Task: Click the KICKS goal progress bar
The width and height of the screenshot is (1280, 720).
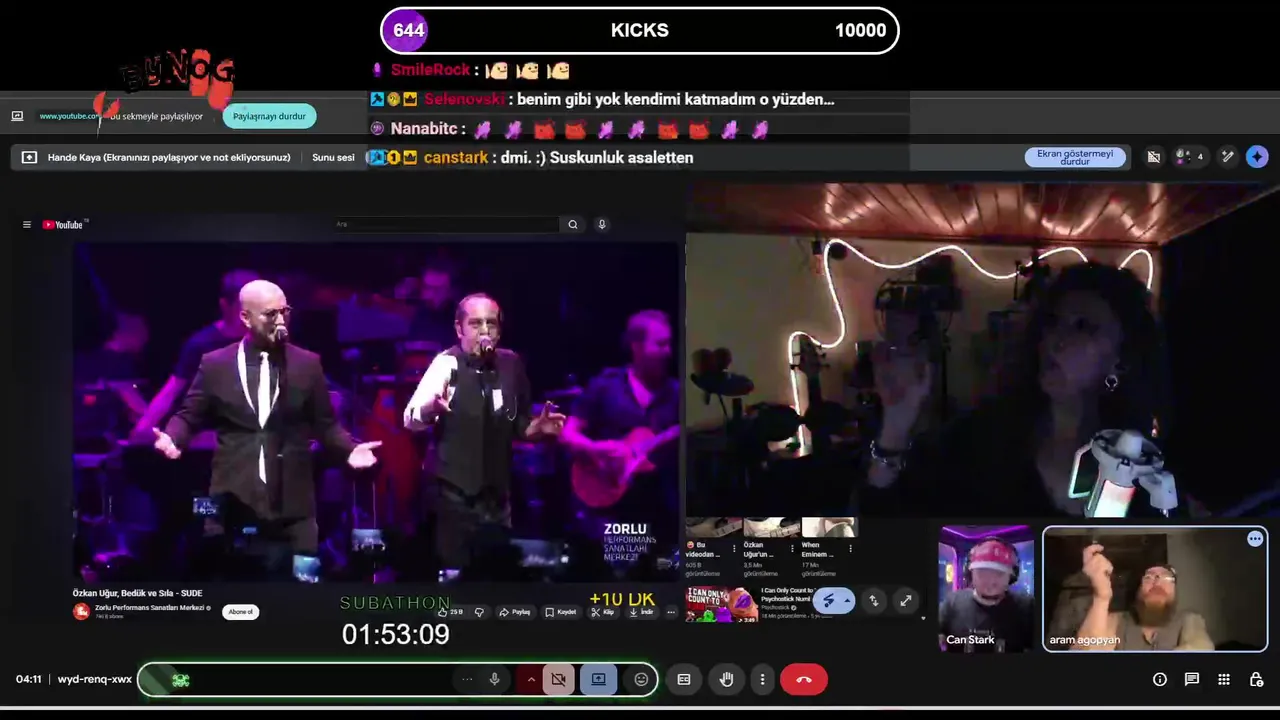Action: pyautogui.click(x=640, y=30)
